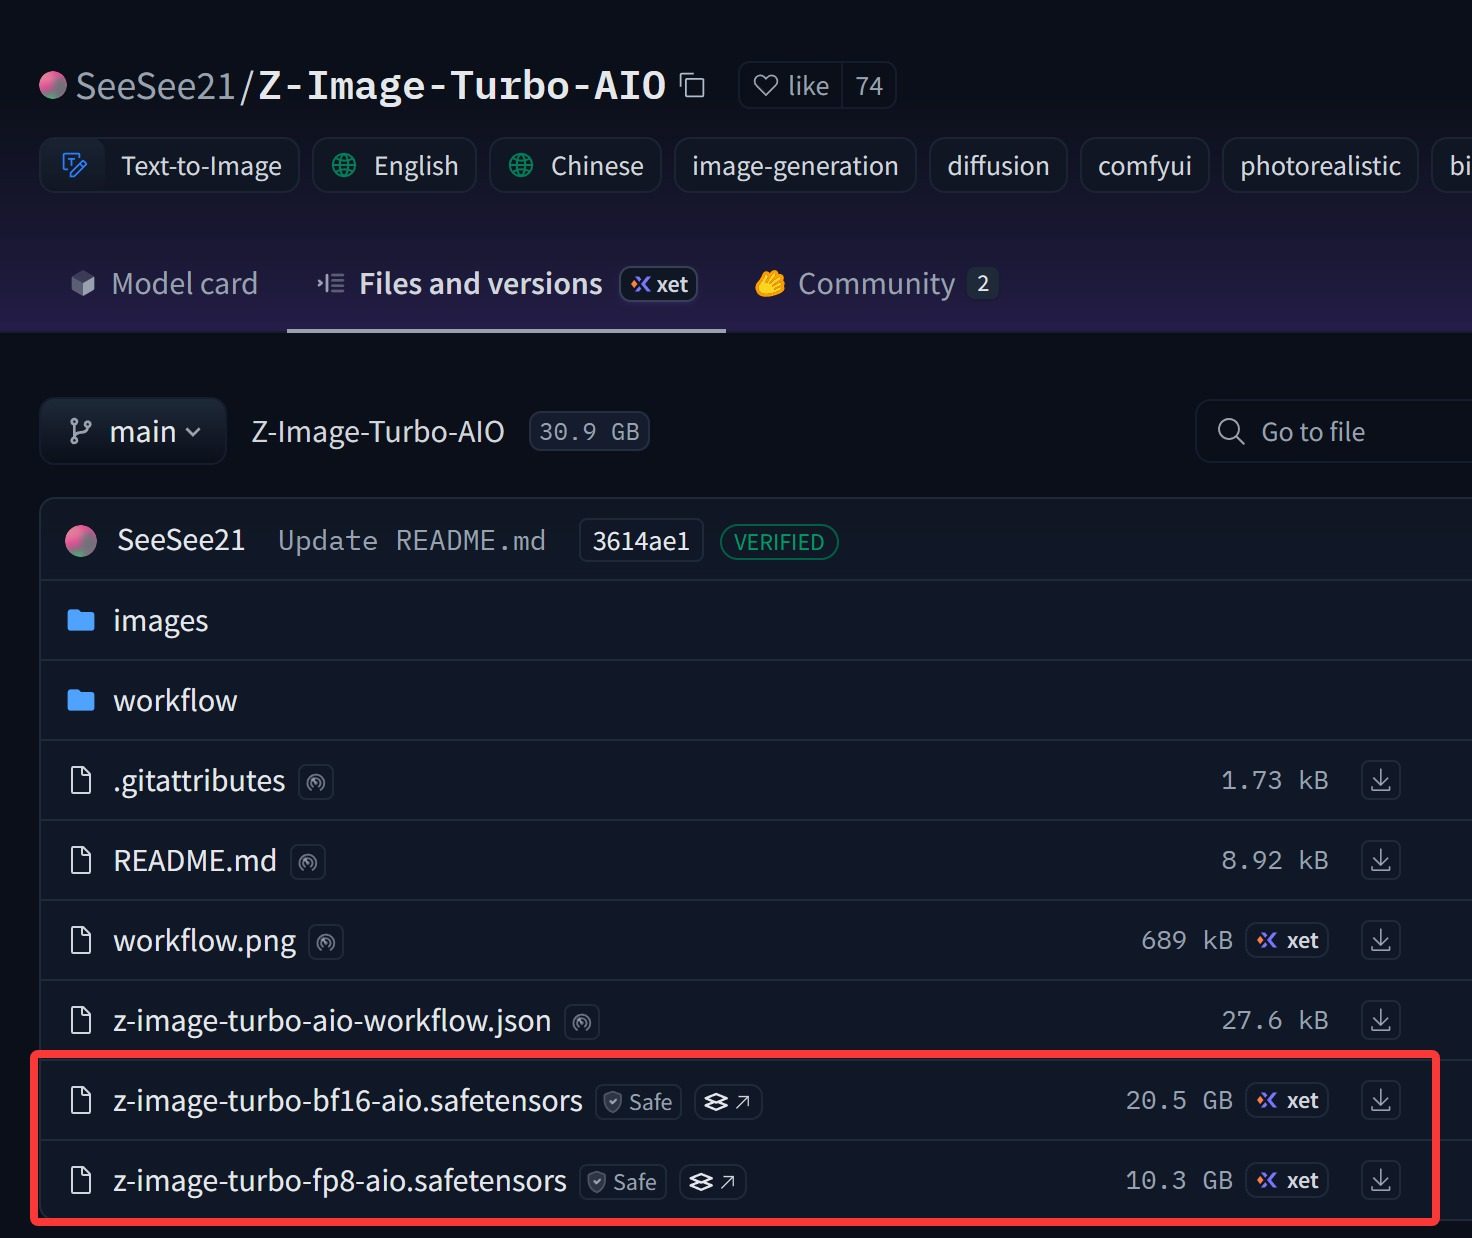Download the z-image-turbo-fp8-aio.safetensors file
1472x1238 pixels.
[x=1380, y=1180]
